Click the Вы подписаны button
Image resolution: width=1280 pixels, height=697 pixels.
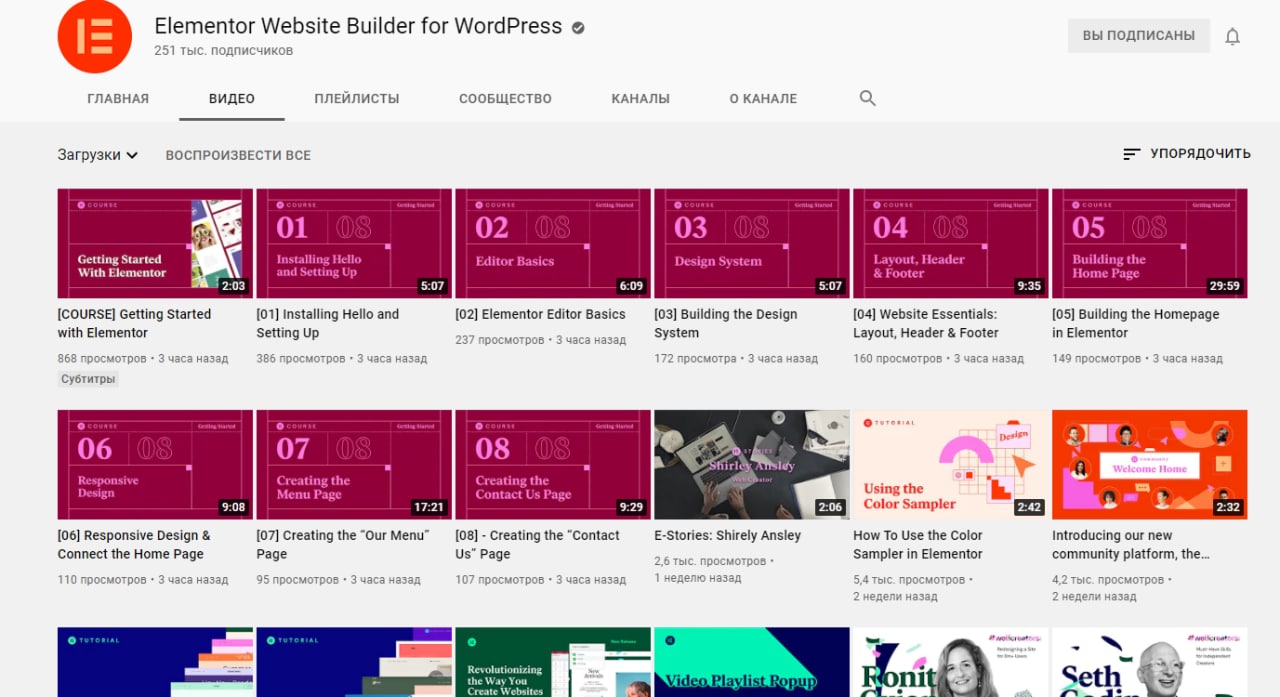pyautogui.click(x=1138, y=35)
